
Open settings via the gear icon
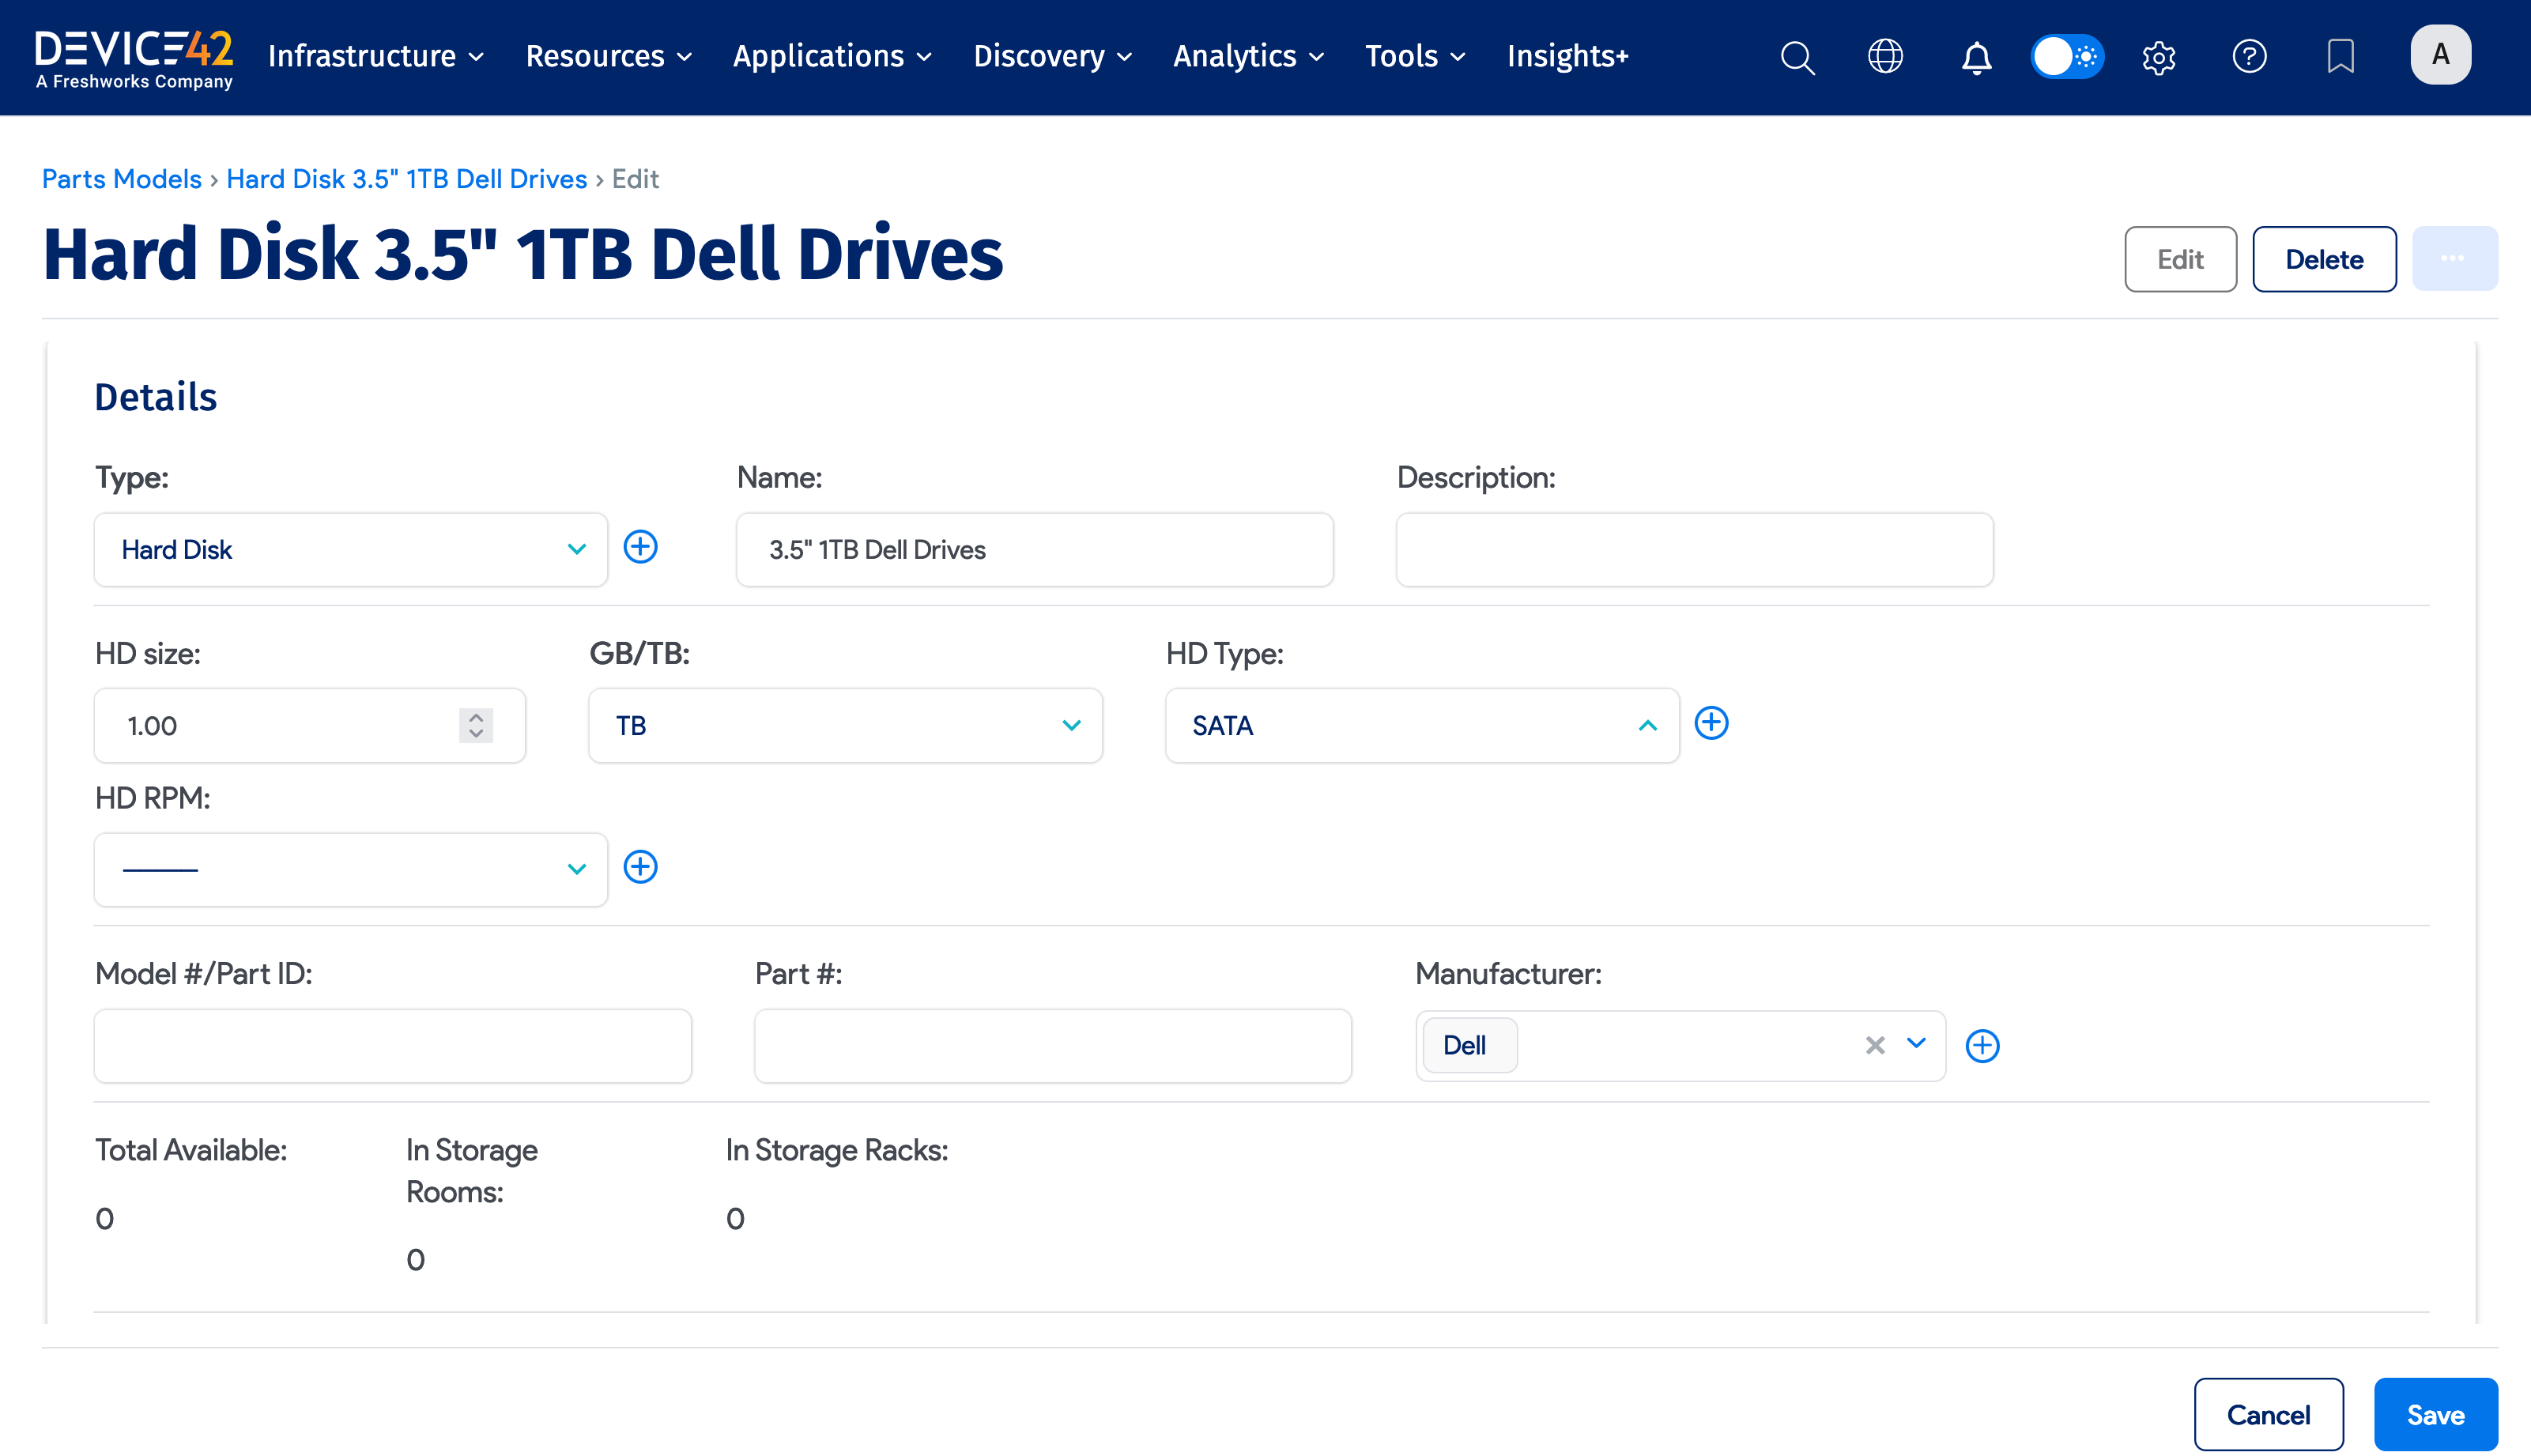click(x=2158, y=57)
